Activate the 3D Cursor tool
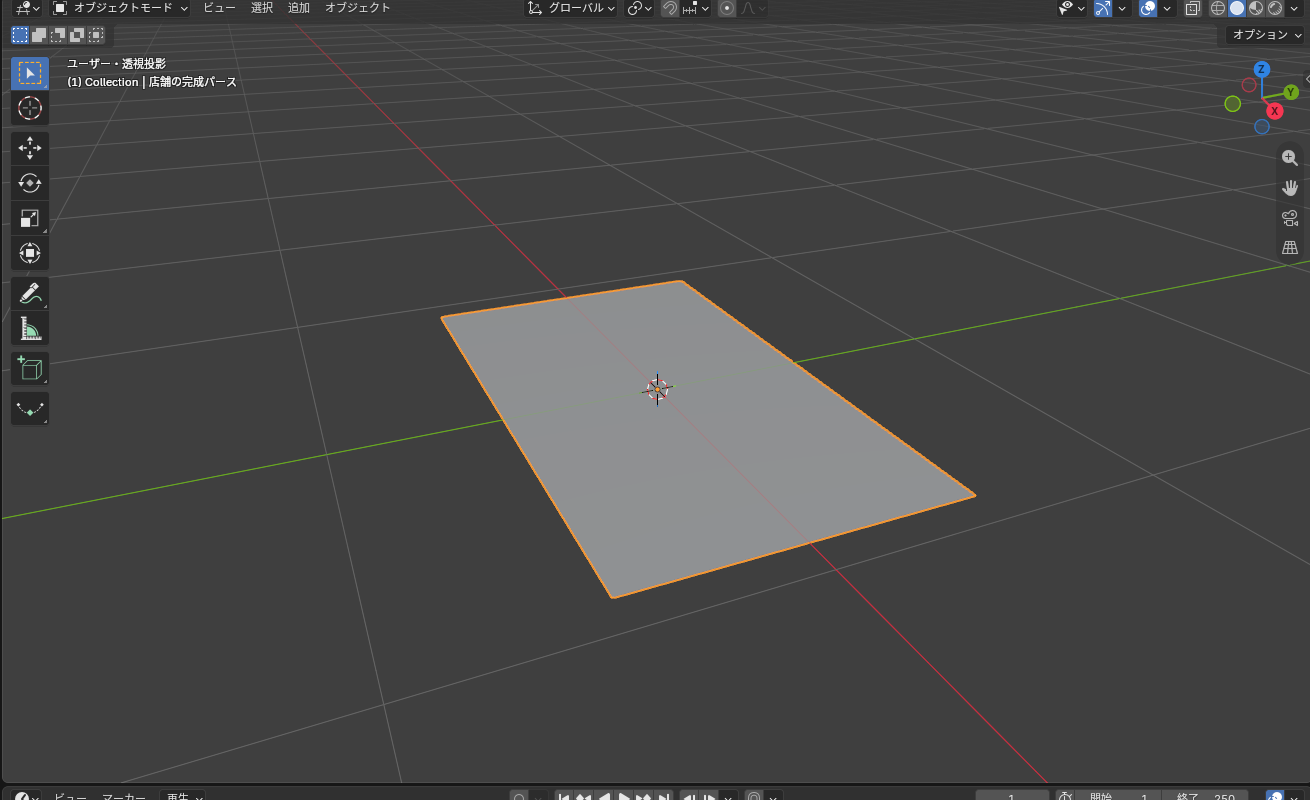This screenshot has width=1310, height=800. (30, 108)
